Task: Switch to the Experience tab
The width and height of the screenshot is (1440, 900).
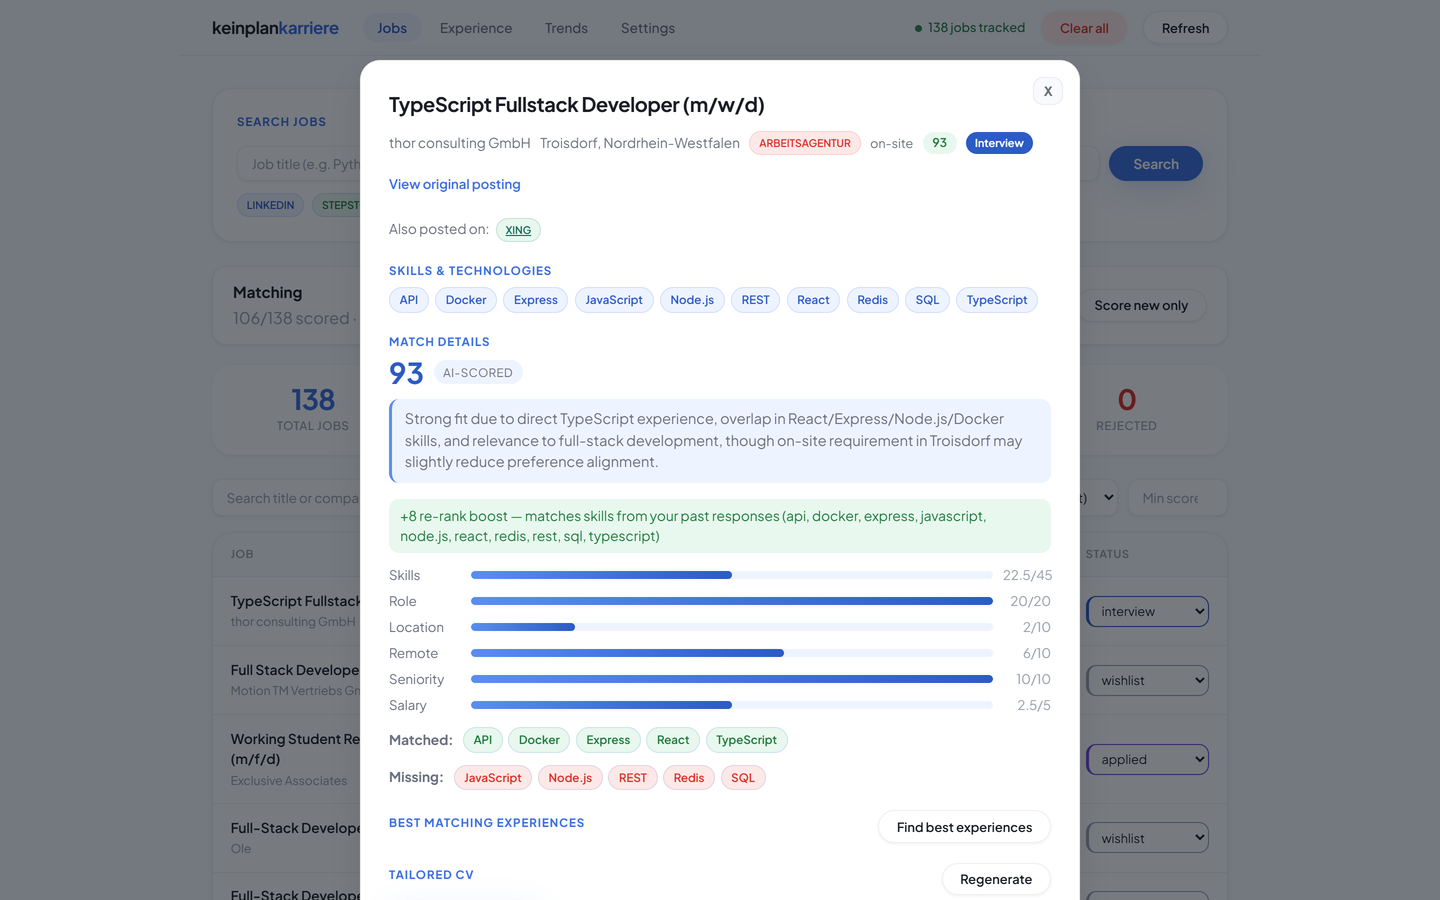Action: pyautogui.click(x=476, y=28)
